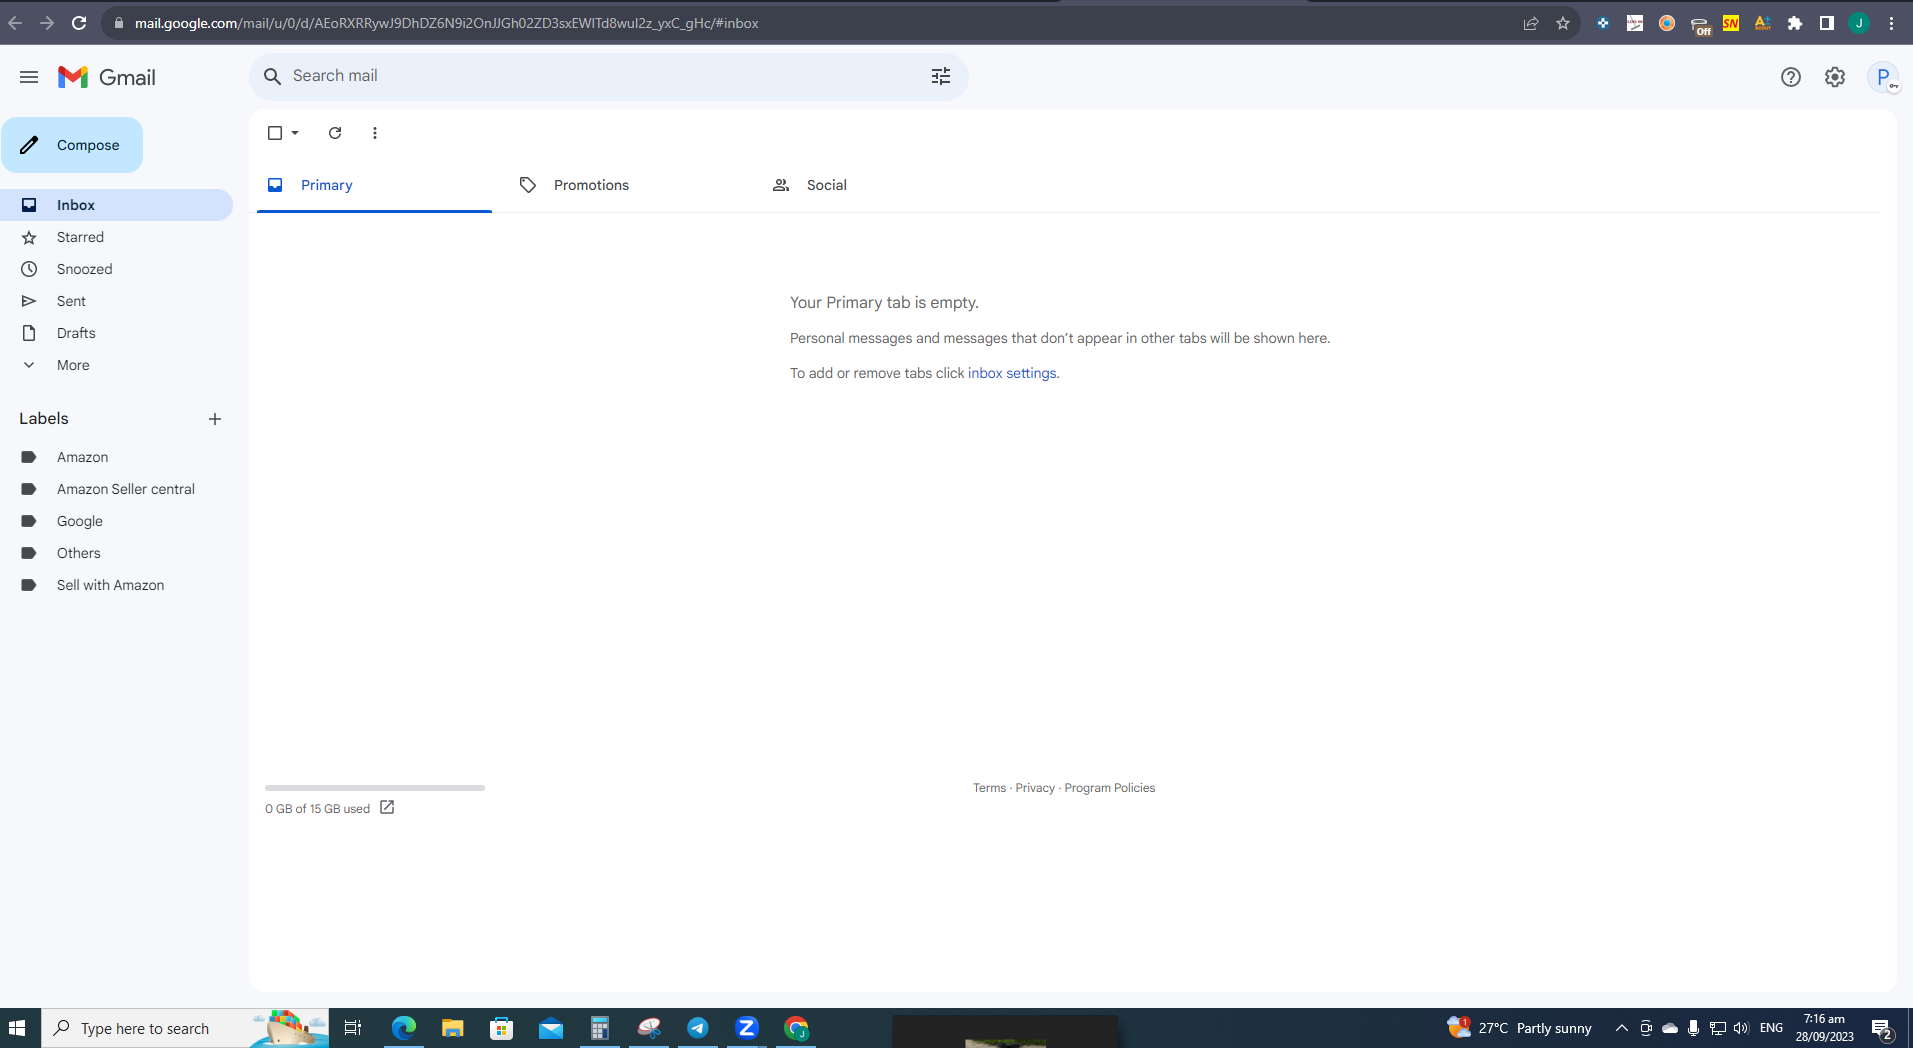The width and height of the screenshot is (1913, 1048).
Task: Click the storage usage progress bar
Action: click(375, 788)
